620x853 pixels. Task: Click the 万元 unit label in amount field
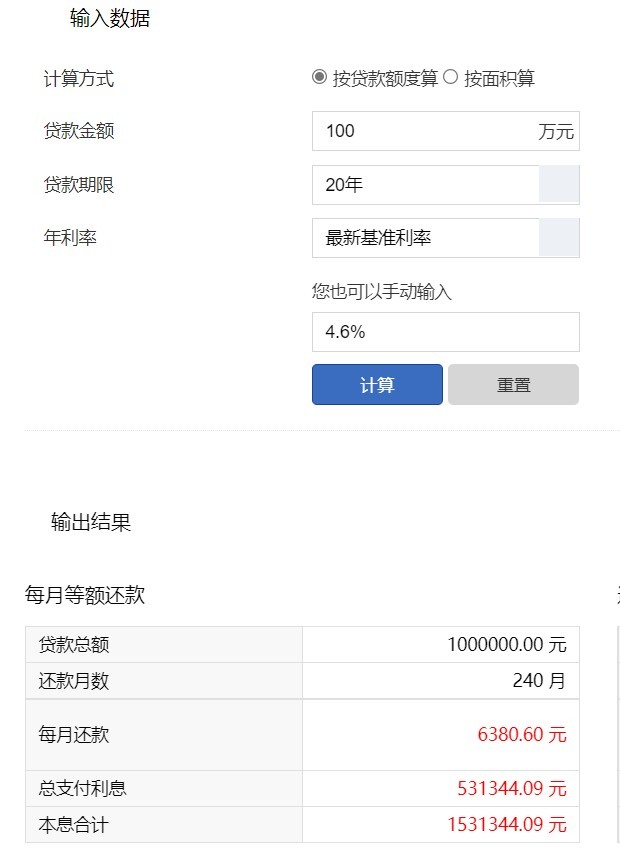click(556, 132)
